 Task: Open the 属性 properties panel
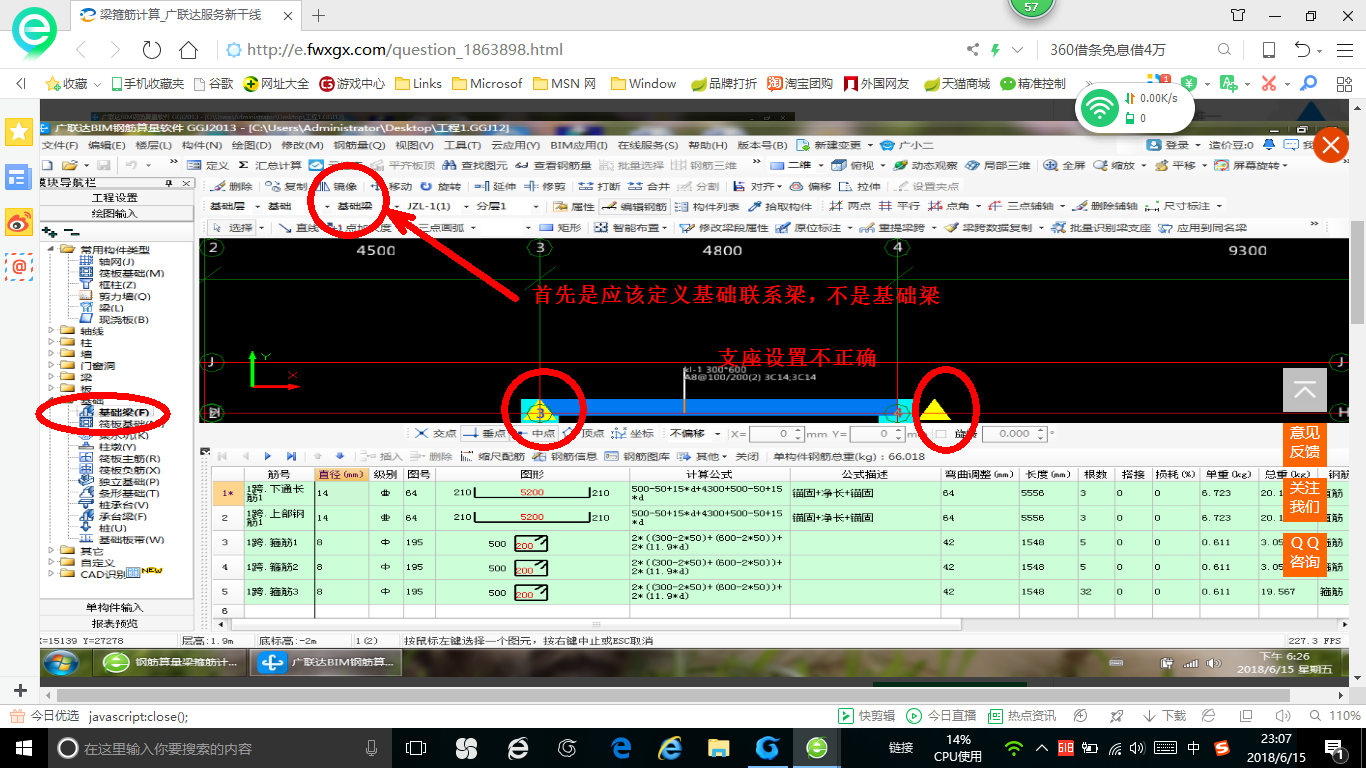click(x=574, y=207)
